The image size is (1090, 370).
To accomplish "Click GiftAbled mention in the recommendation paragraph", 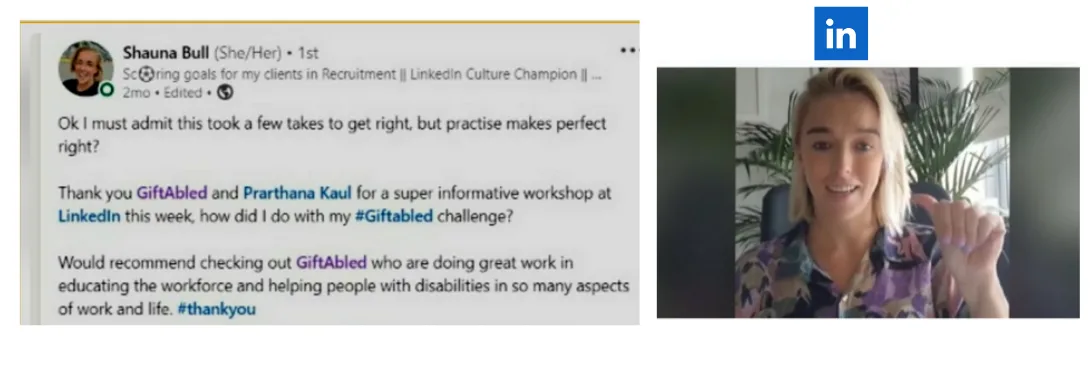I will point(331,263).
